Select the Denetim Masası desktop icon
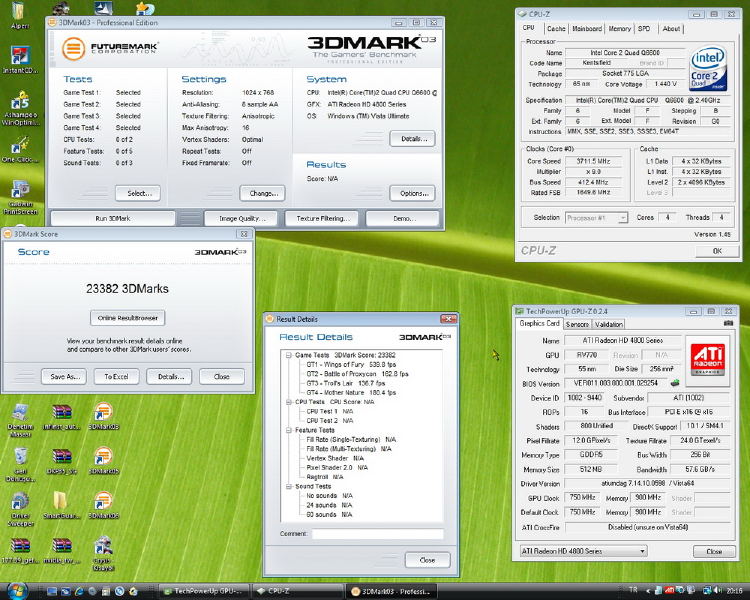The height and width of the screenshot is (600, 750). click(x=21, y=420)
